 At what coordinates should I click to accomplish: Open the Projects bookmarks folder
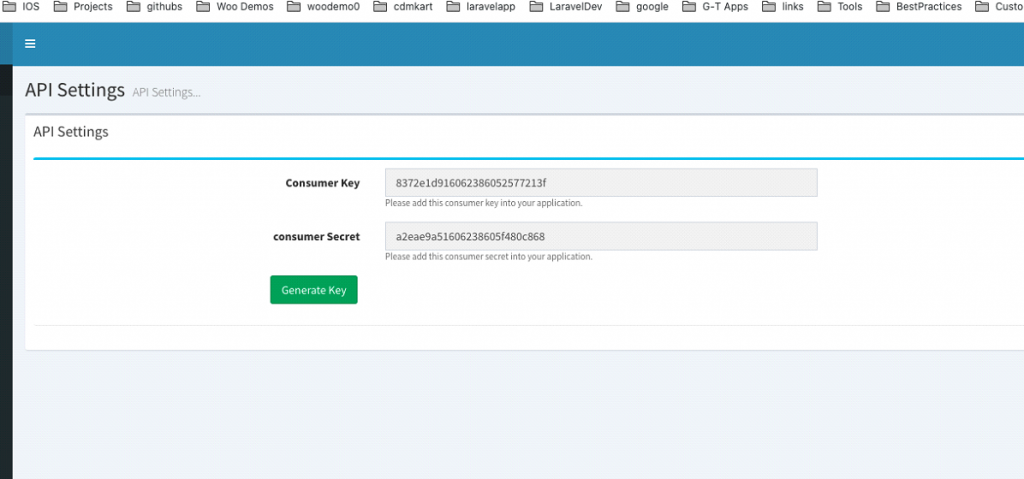[x=83, y=7]
